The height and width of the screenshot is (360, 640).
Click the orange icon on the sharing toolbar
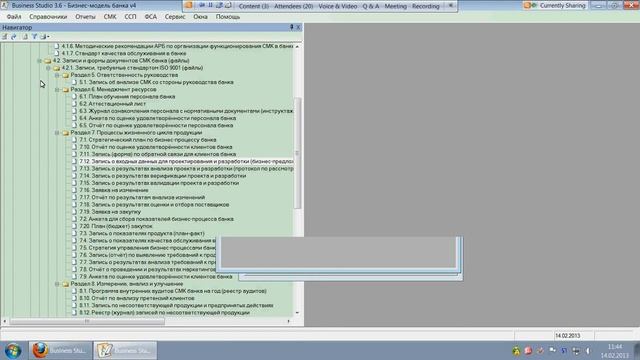click(x=188, y=5)
